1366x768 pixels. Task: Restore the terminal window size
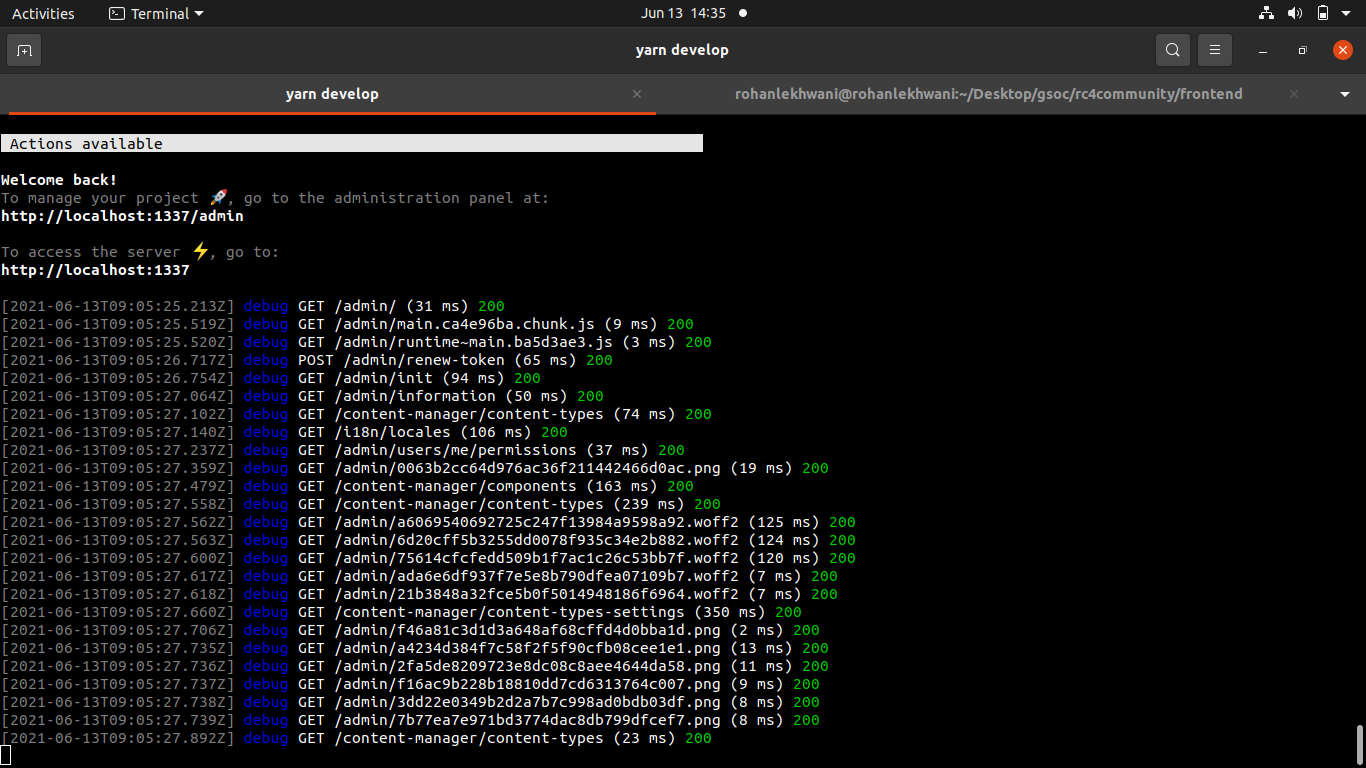pyautogui.click(x=1302, y=50)
